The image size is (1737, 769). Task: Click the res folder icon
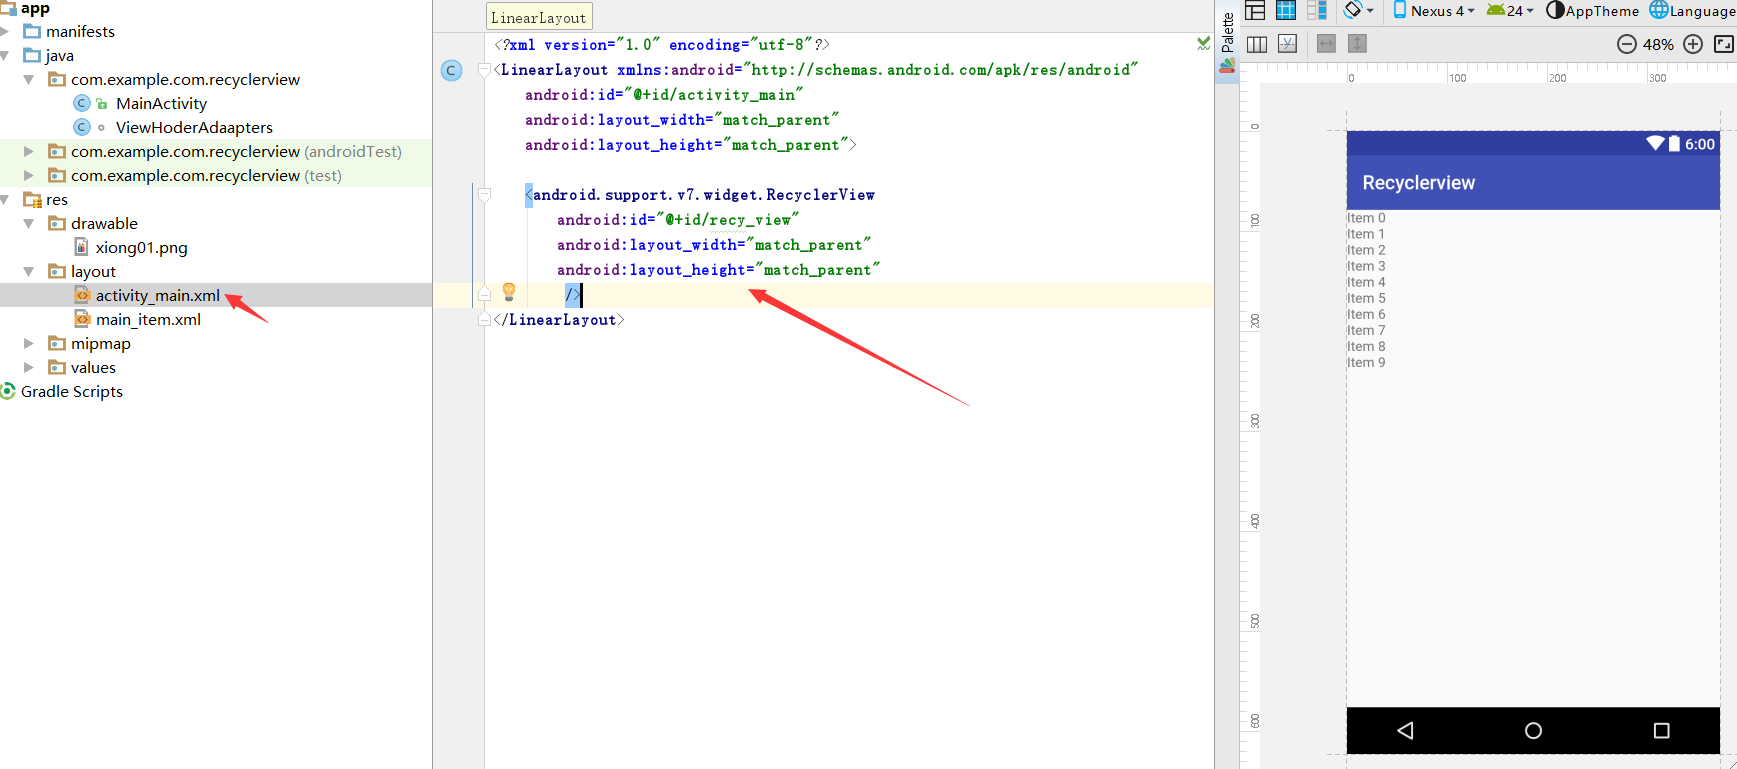(x=32, y=200)
